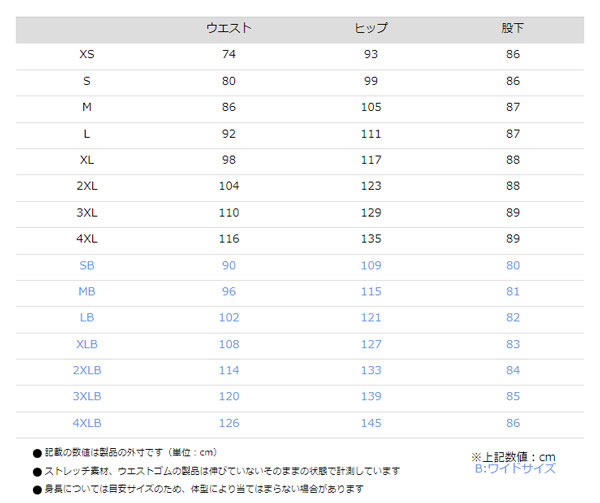600x503 pixels.
Task: Click waist value 114 for 2XLB
Action: click(229, 370)
